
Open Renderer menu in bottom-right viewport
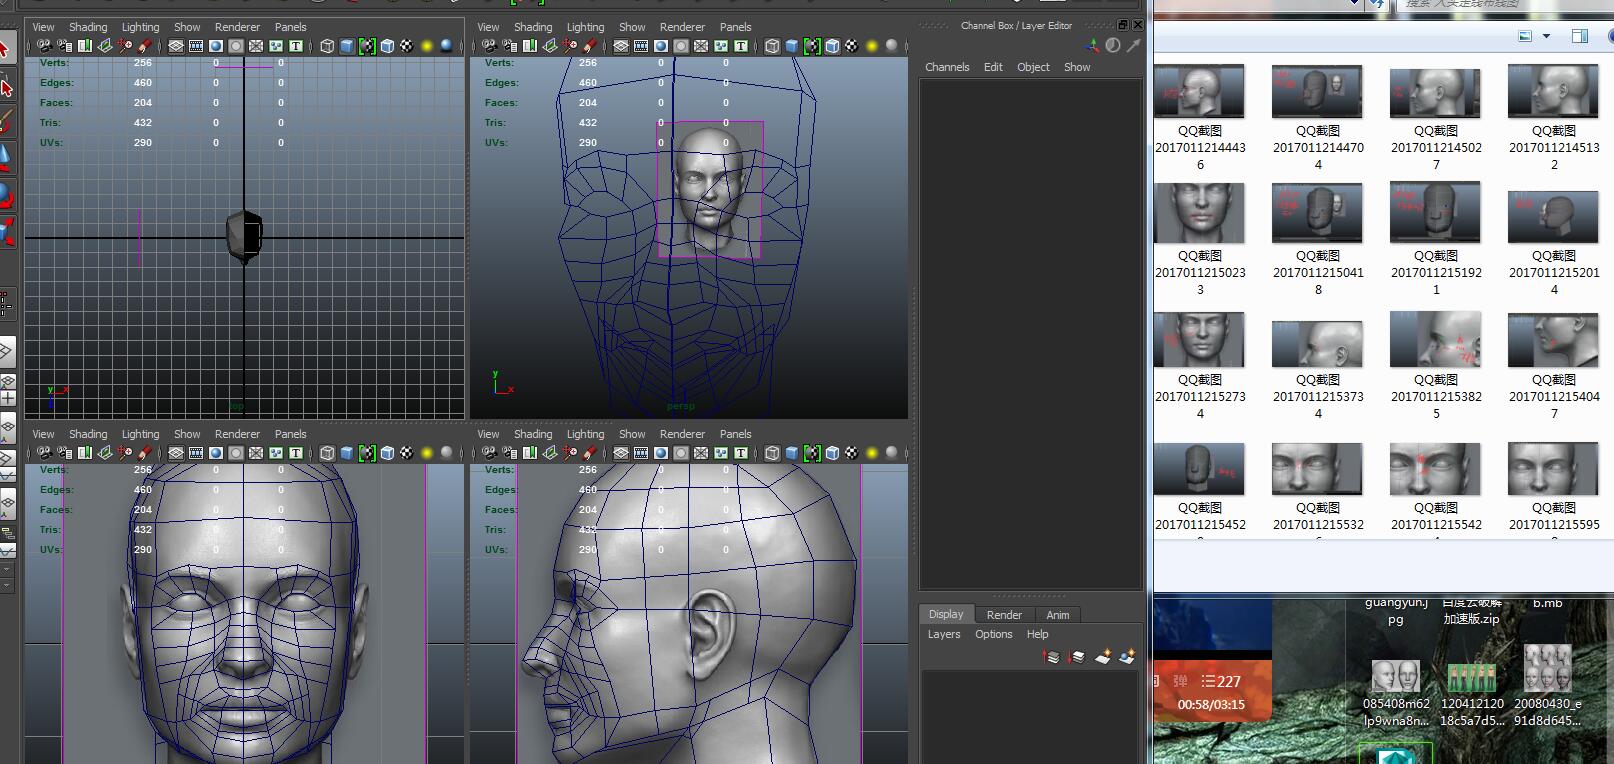(x=682, y=434)
